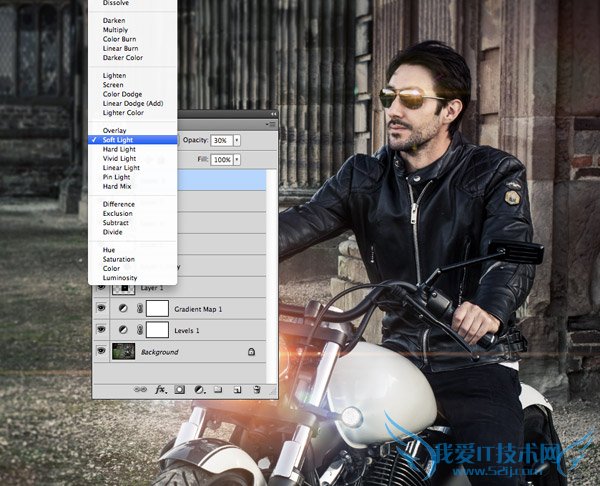Open the Fill slider dropdown arrow
This screenshot has width=600, height=486.
pos(237,160)
